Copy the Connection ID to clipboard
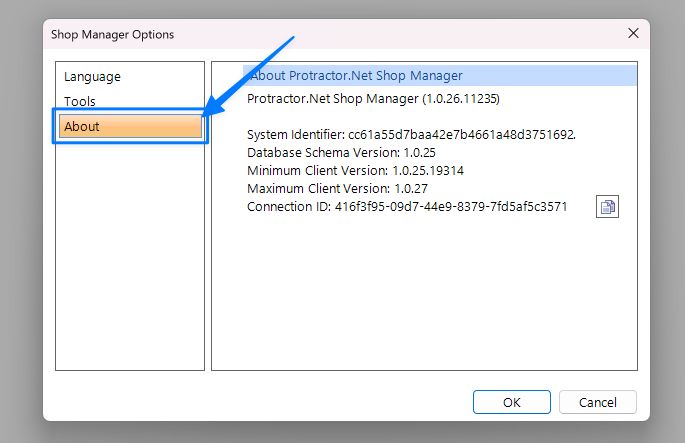Viewport: 685px width, 443px height. tap(607, 207)
